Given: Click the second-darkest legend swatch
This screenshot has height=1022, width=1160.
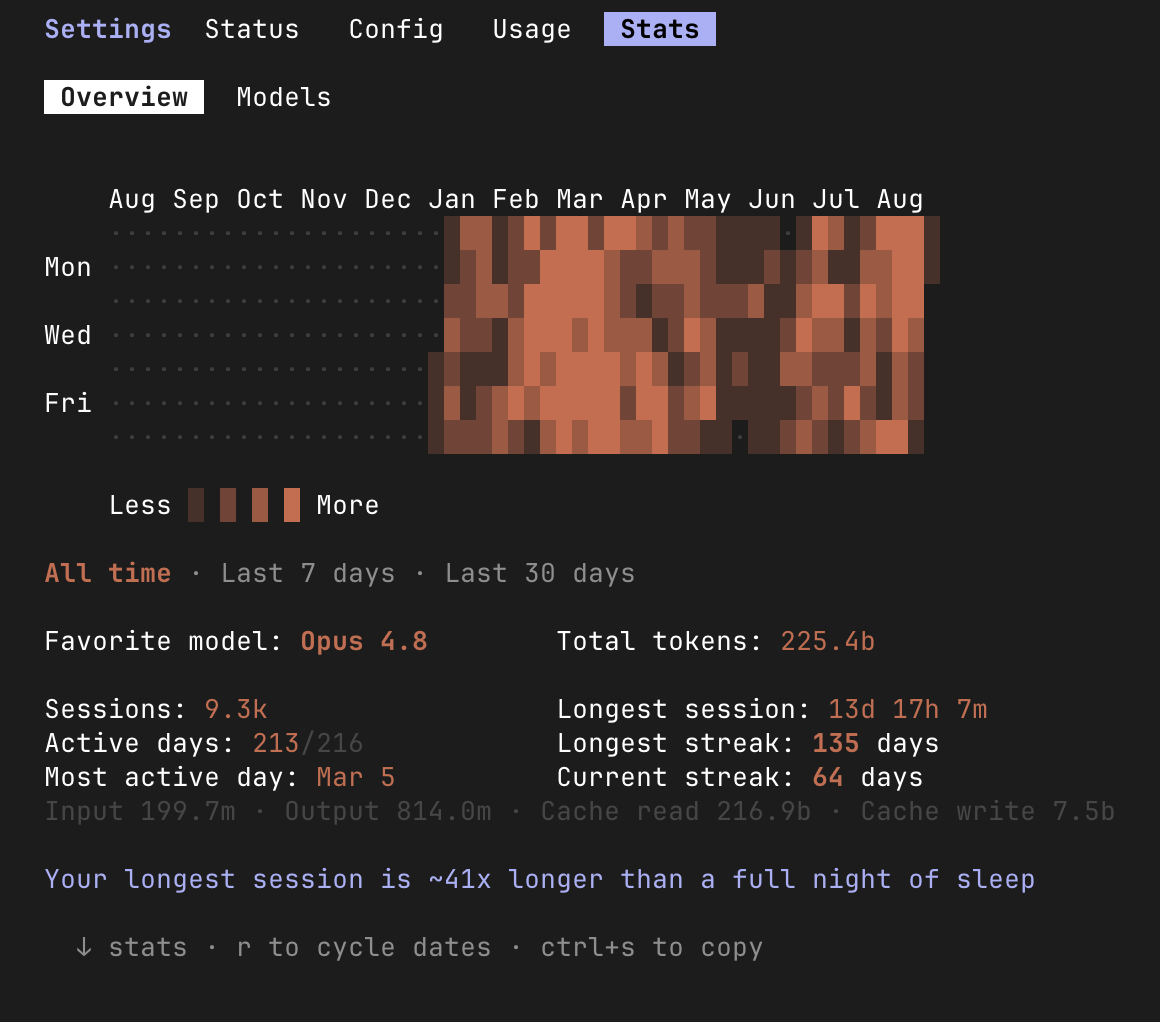Looking at the screenshot, I should [x=228, y=505].
